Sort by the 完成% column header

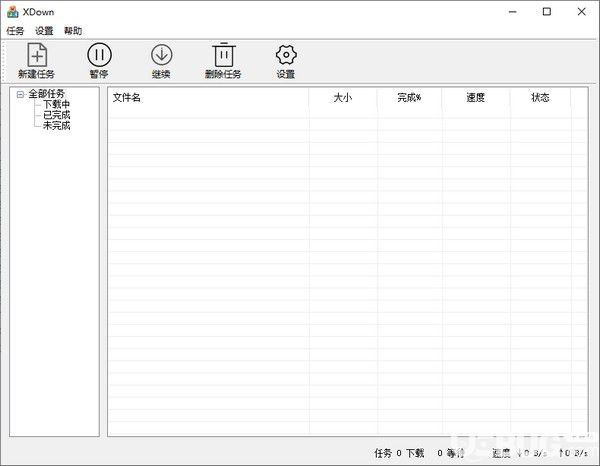pyautogui.click(x=409, y=98)
